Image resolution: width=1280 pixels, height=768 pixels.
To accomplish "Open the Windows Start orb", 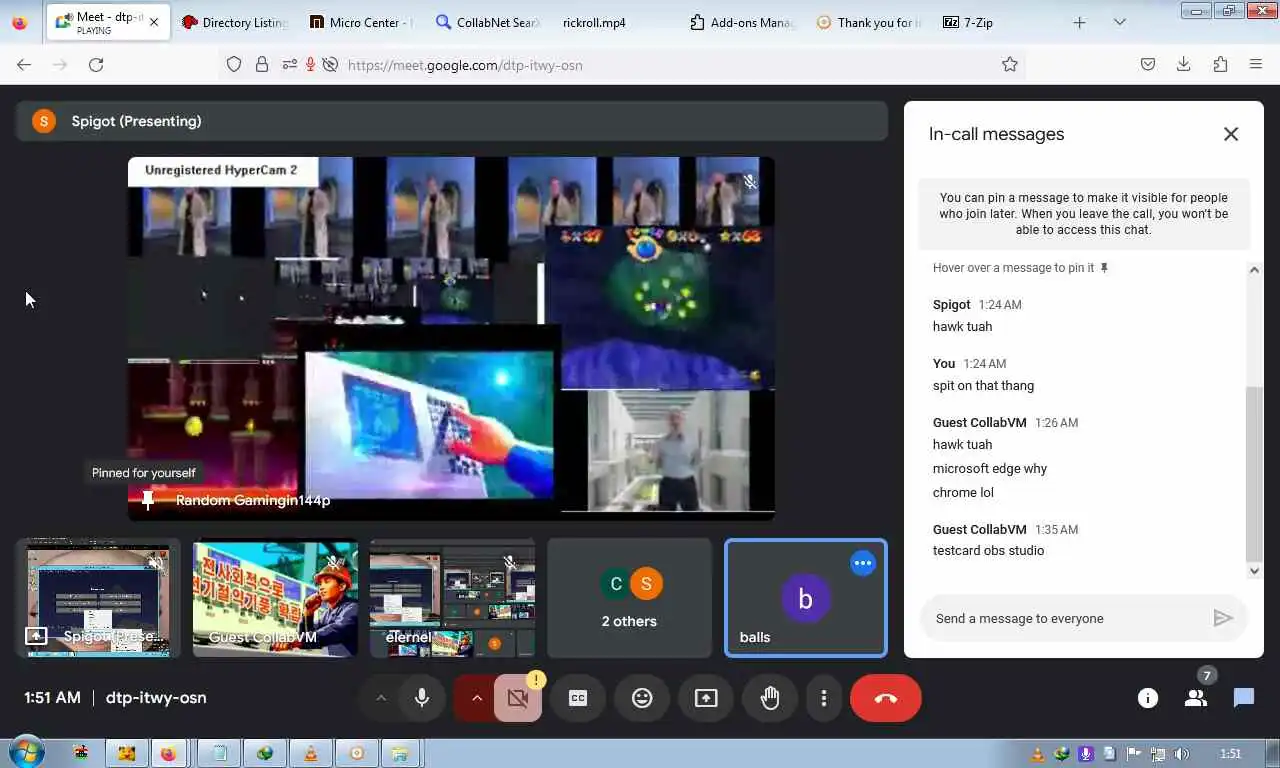I will (26, 752).
